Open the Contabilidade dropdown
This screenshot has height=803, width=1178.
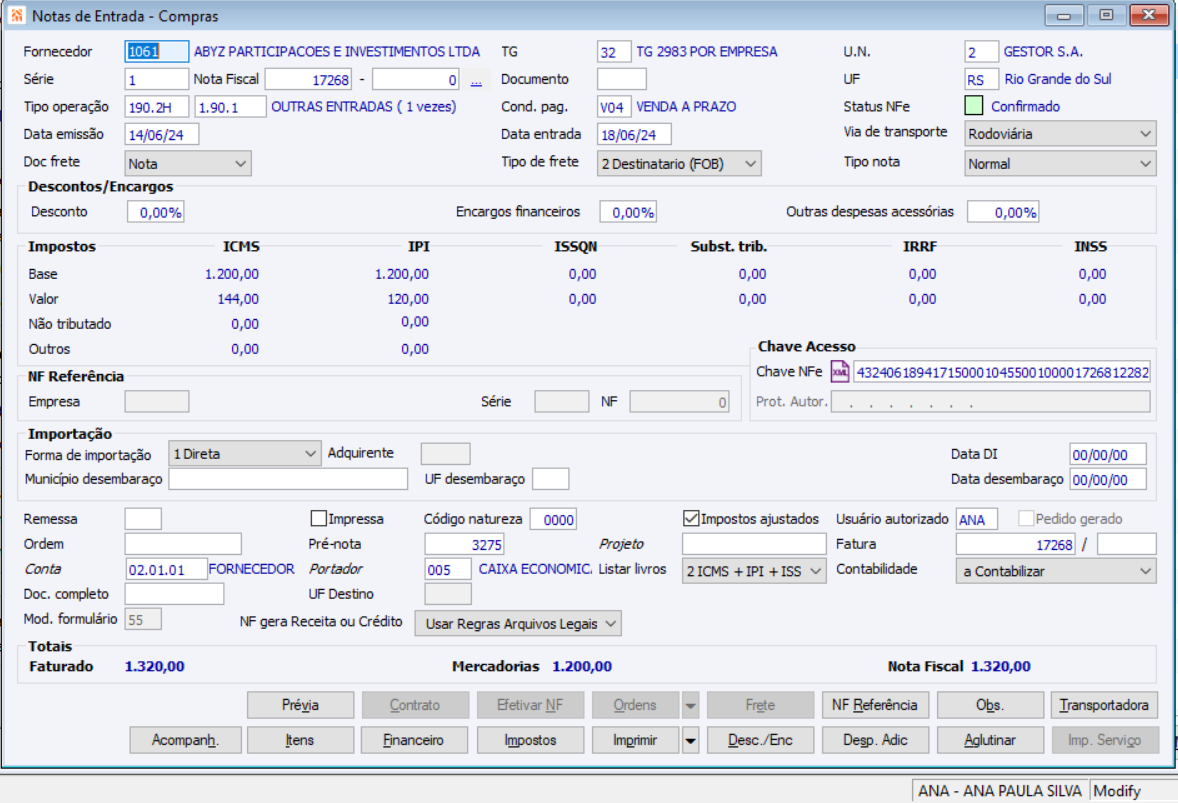[x=1056, y=571]
